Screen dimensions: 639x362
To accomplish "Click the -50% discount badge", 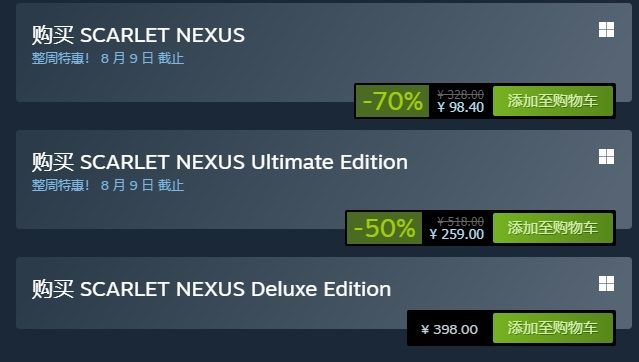I will coord(384,228).
